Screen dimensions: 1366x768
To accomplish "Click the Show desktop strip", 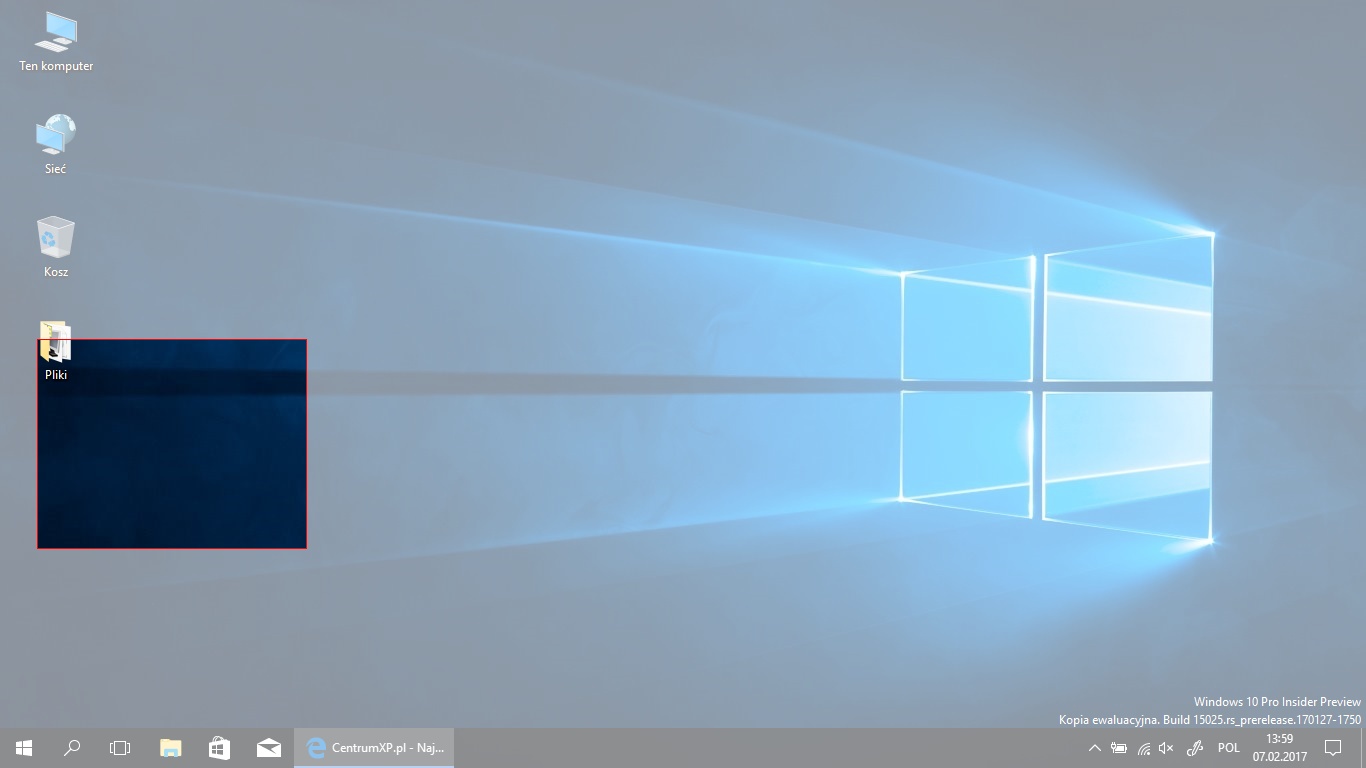I will tap(1362, 748).
